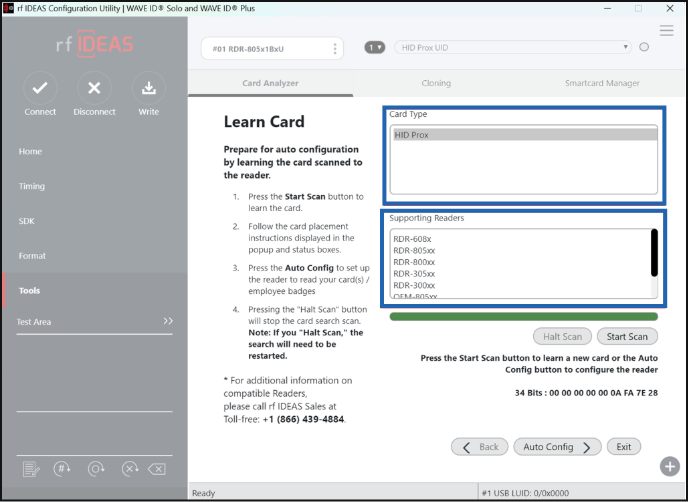Close the Configuration Utility window
The height and width of the screenshot is (502, 688).
click(670, 8)
